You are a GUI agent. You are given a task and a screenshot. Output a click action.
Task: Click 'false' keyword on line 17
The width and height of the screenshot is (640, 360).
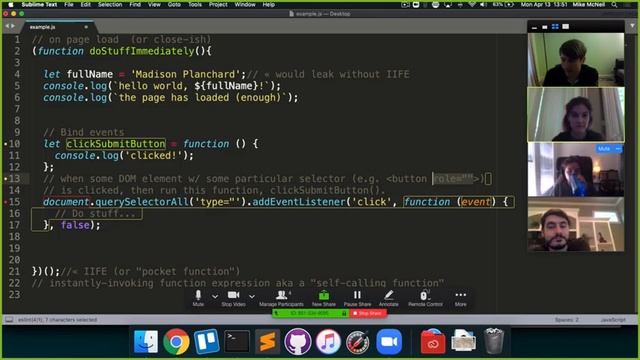[75, 225]
